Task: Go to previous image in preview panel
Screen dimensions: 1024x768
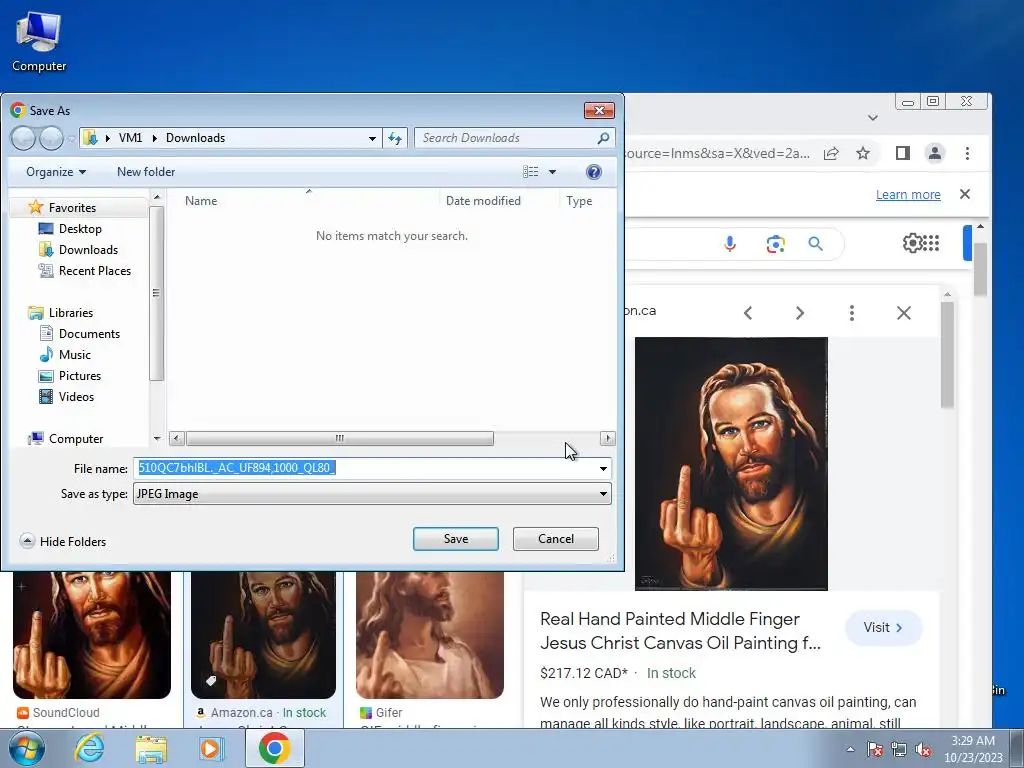Action: [748, 313]
